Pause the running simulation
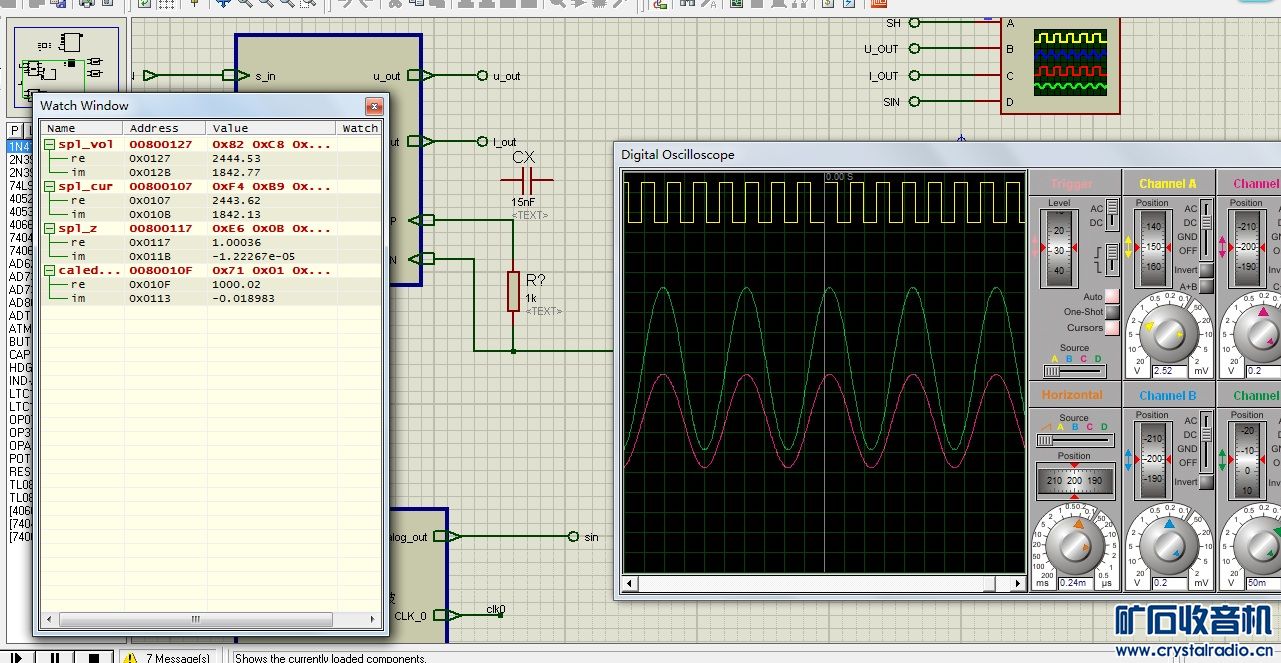 (x=55, y=657)
